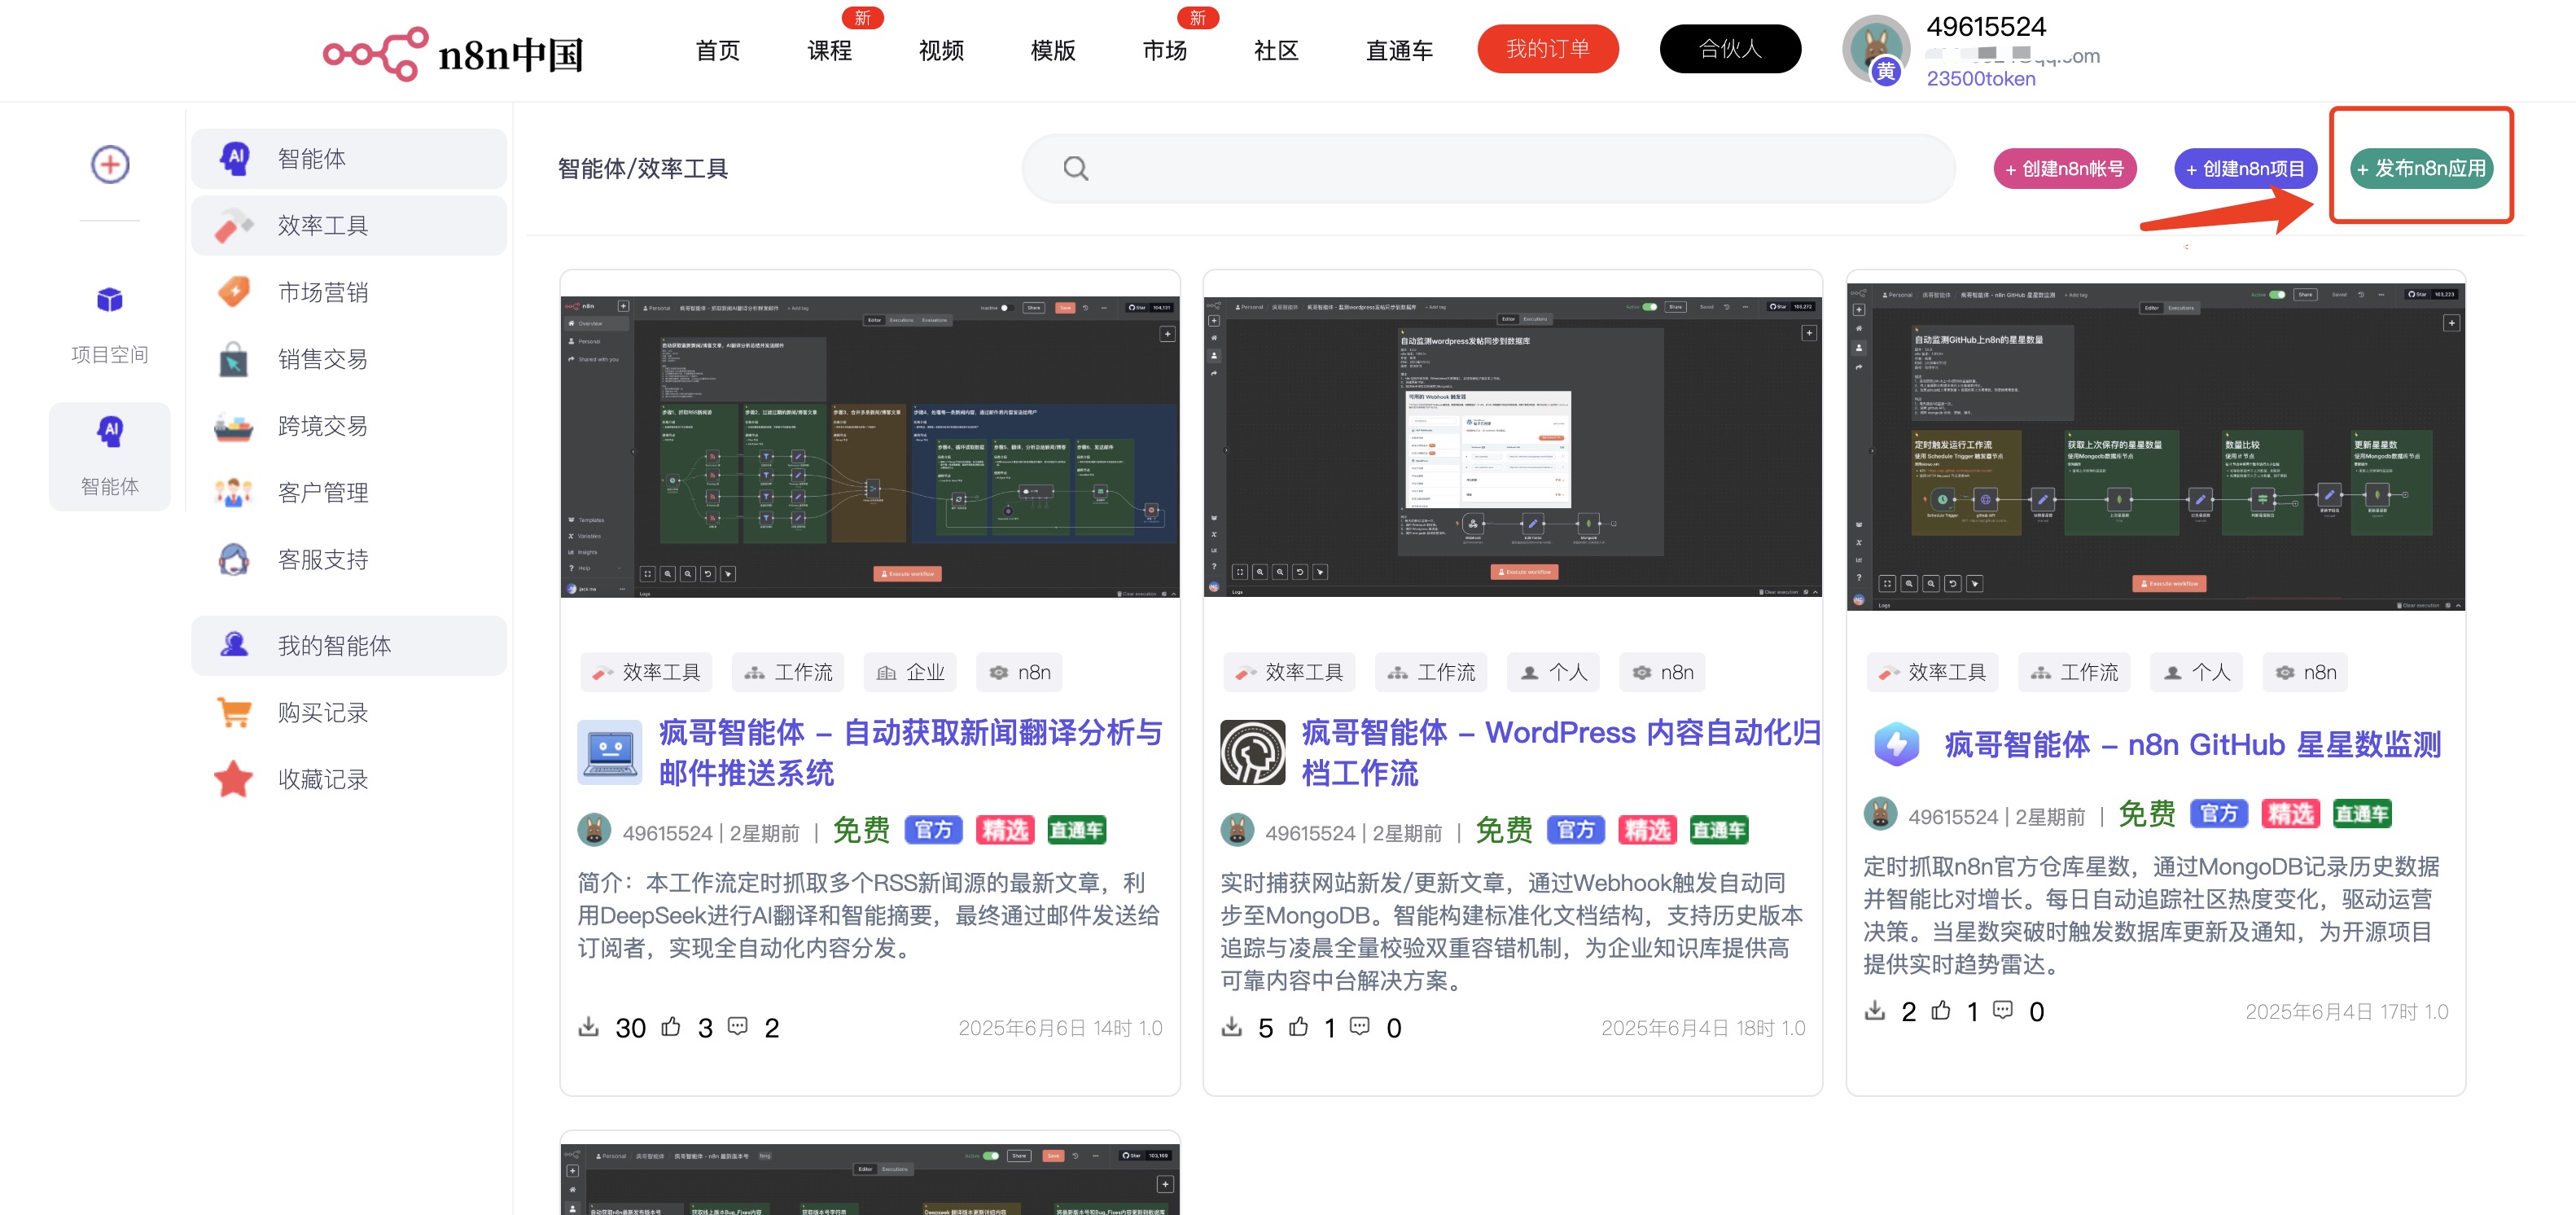2576x1215 pixels.
Task: Click the 发布n8n应用 button
Action: tap(2421, 169)
